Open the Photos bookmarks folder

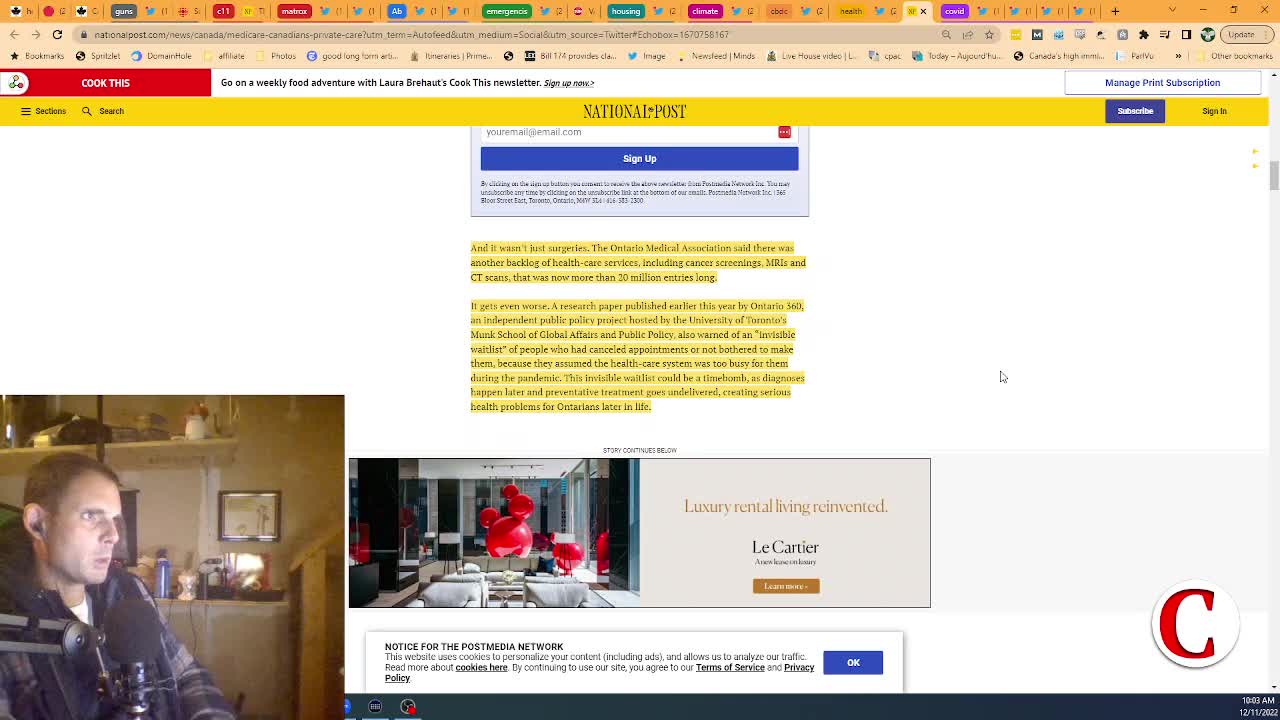276,56
